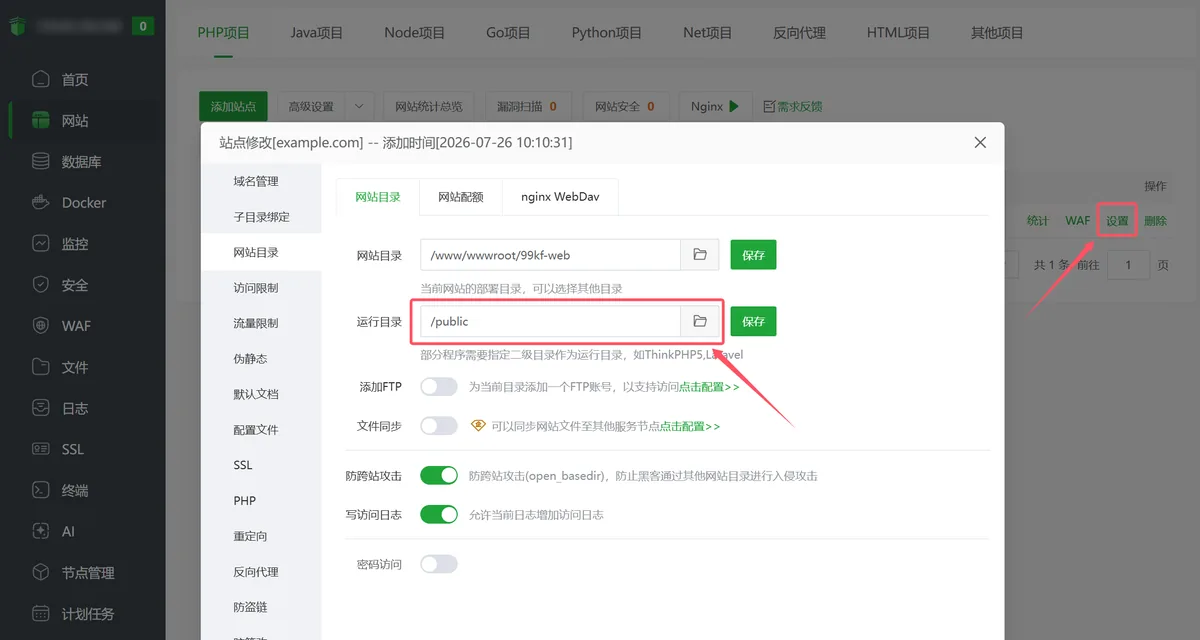Click the green 添加站点 button
The image size is (1200, 640).
(x=233, y=106)
